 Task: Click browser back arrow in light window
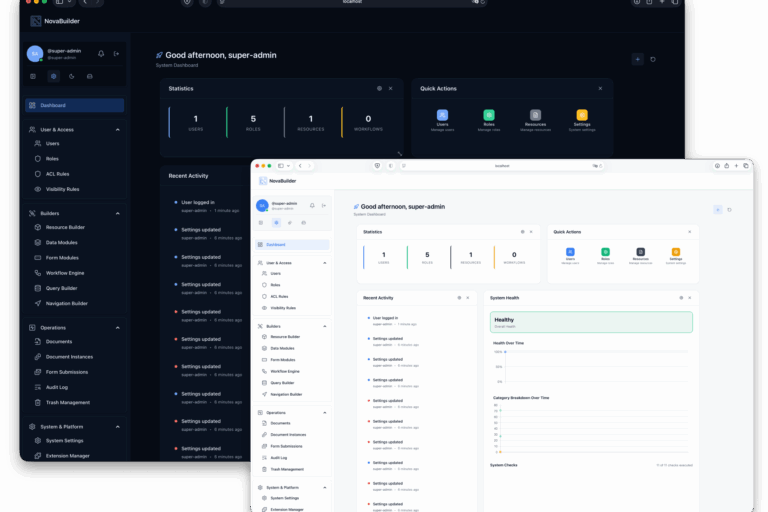click(300, 166)
